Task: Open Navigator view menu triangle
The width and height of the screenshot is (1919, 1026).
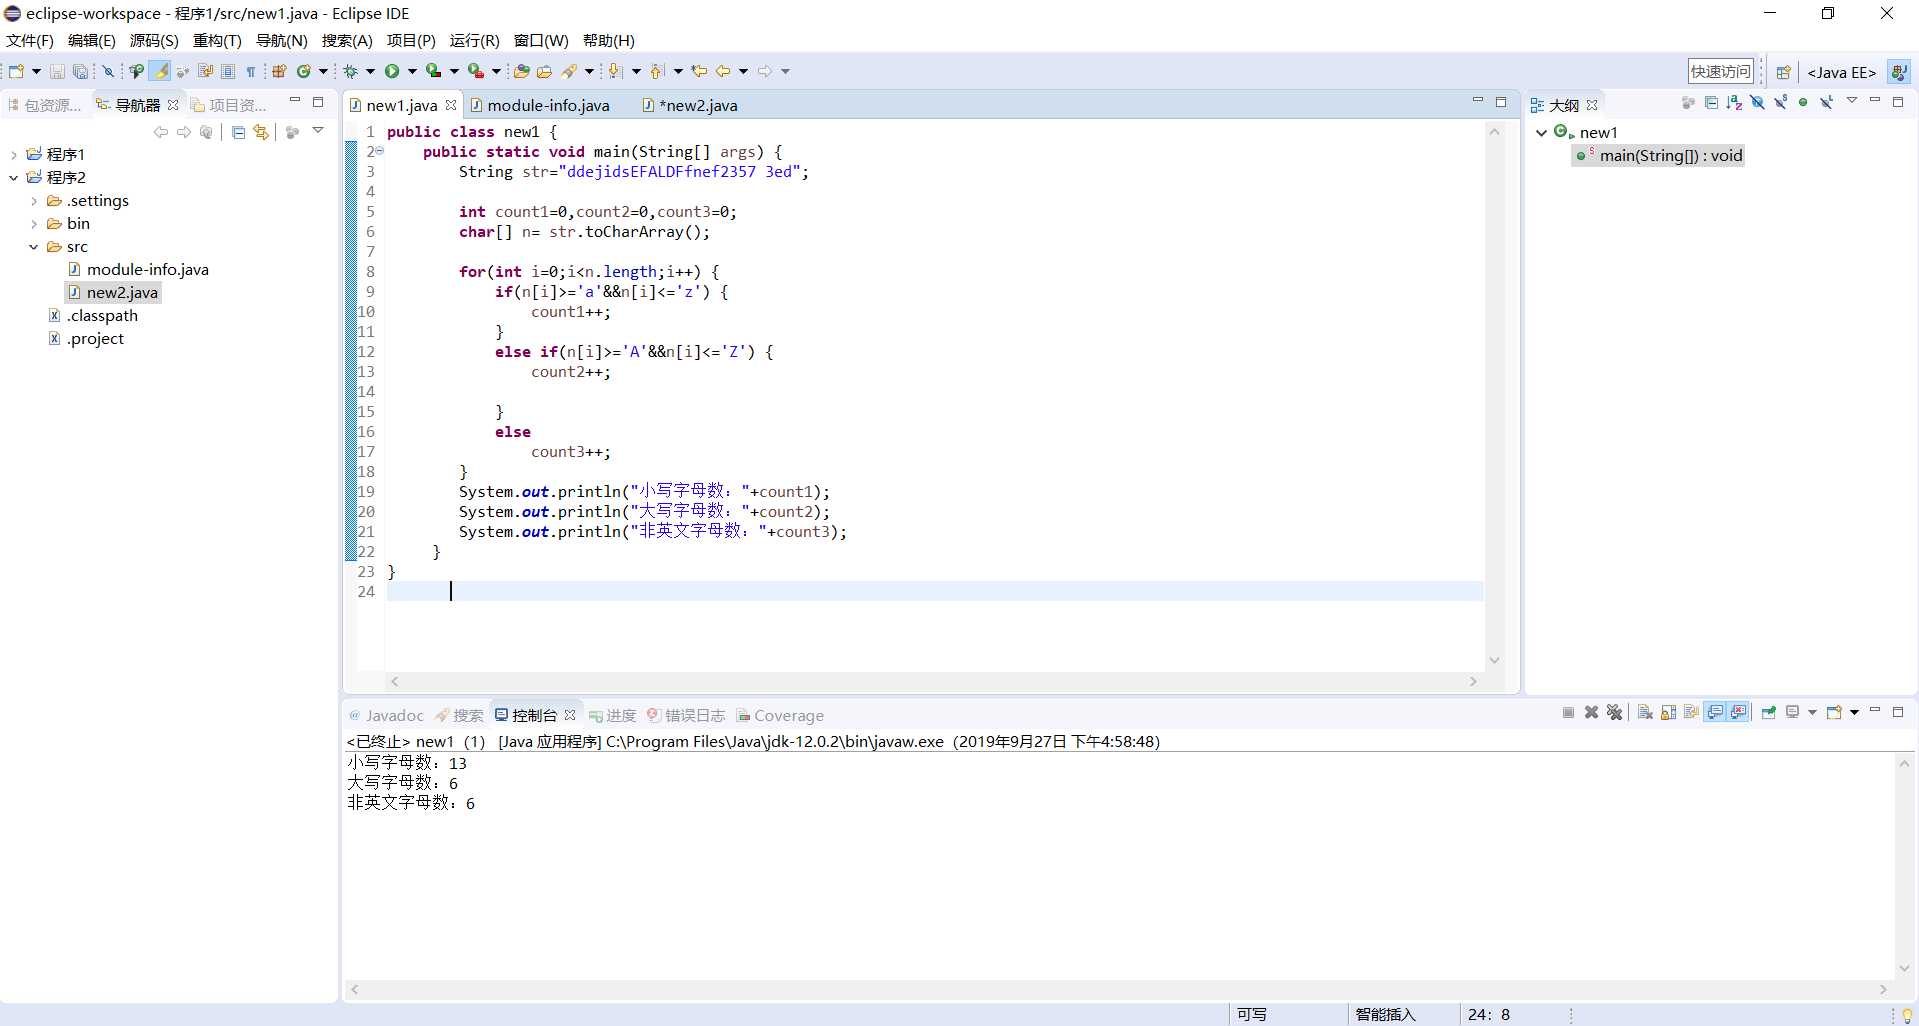Action: [318, 131]
